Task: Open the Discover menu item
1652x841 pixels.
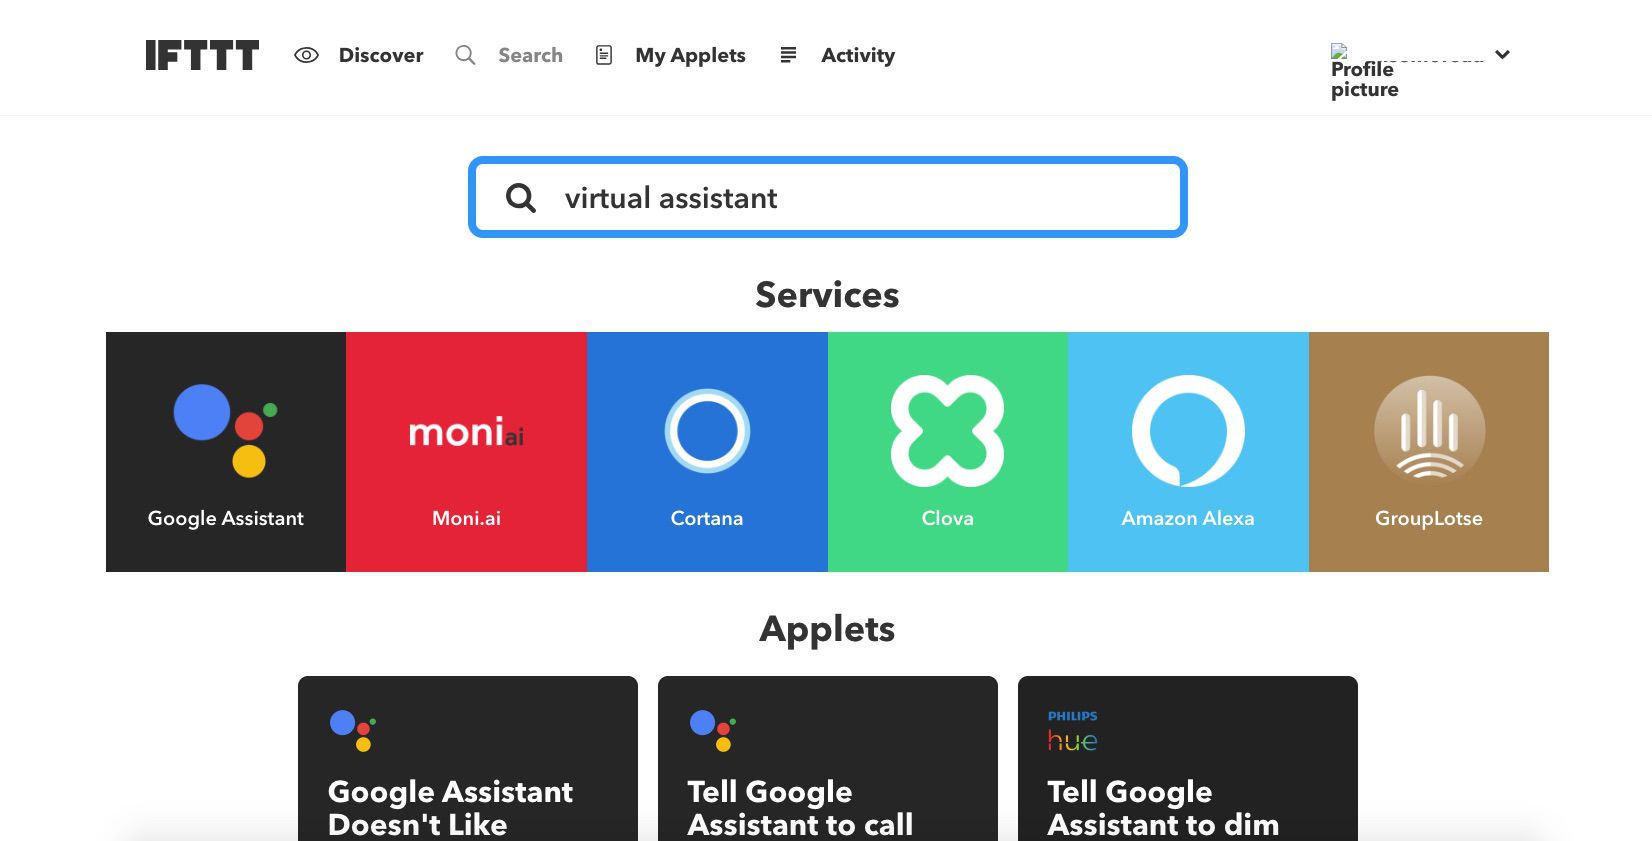Action: tap(381, 55)
